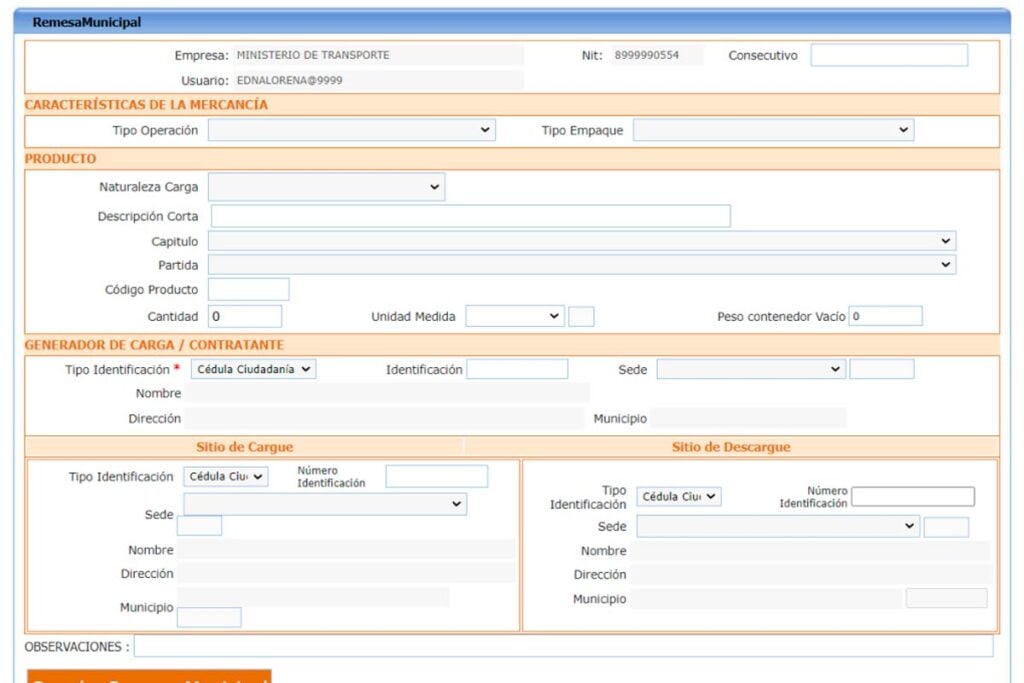
Task: Expand the Partida dropdown list
Action: point(581,265)
